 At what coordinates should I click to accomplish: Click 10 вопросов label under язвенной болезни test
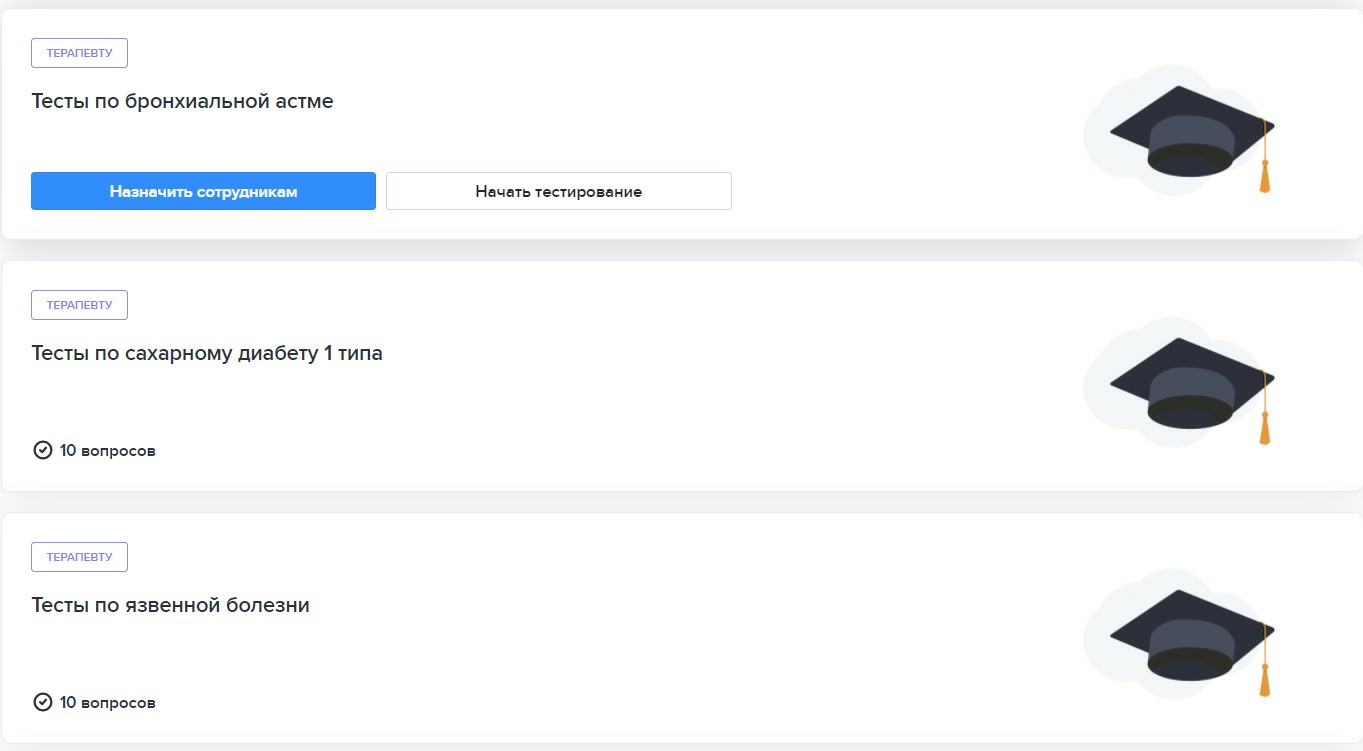pos(107,703)
